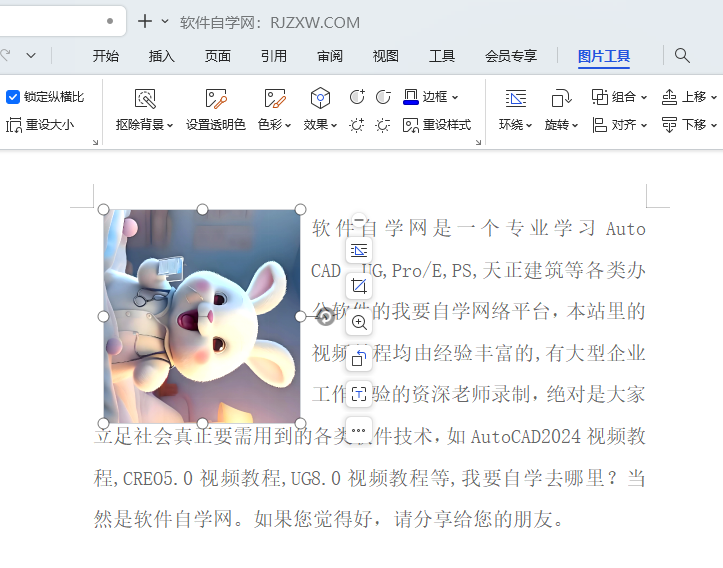This screenshot has height=568, width=723.
Task: Click the 重设大小 button
Action: pyautogui.click(x=40, y=125)
